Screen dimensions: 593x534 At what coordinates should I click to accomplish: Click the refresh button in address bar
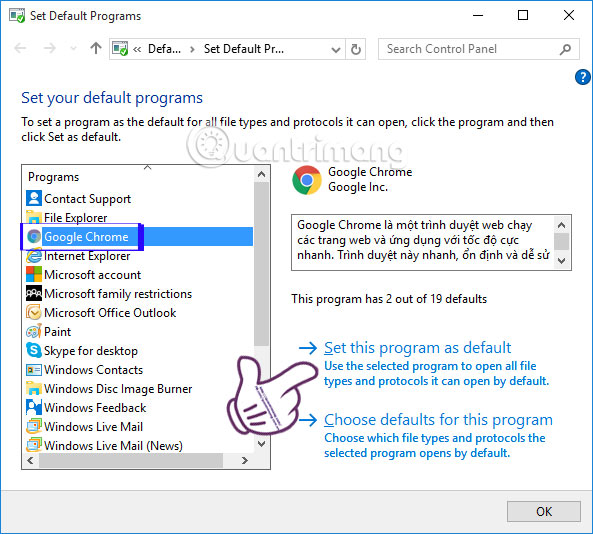pos(355,49)
